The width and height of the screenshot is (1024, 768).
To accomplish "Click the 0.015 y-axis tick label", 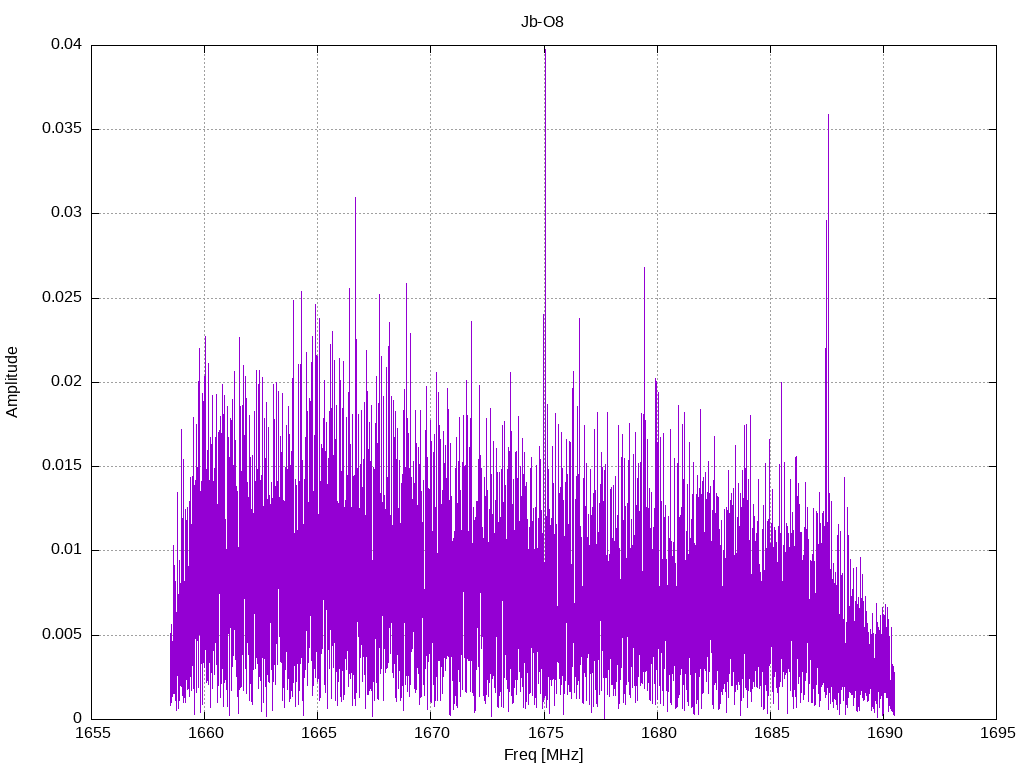I will 61,466.
